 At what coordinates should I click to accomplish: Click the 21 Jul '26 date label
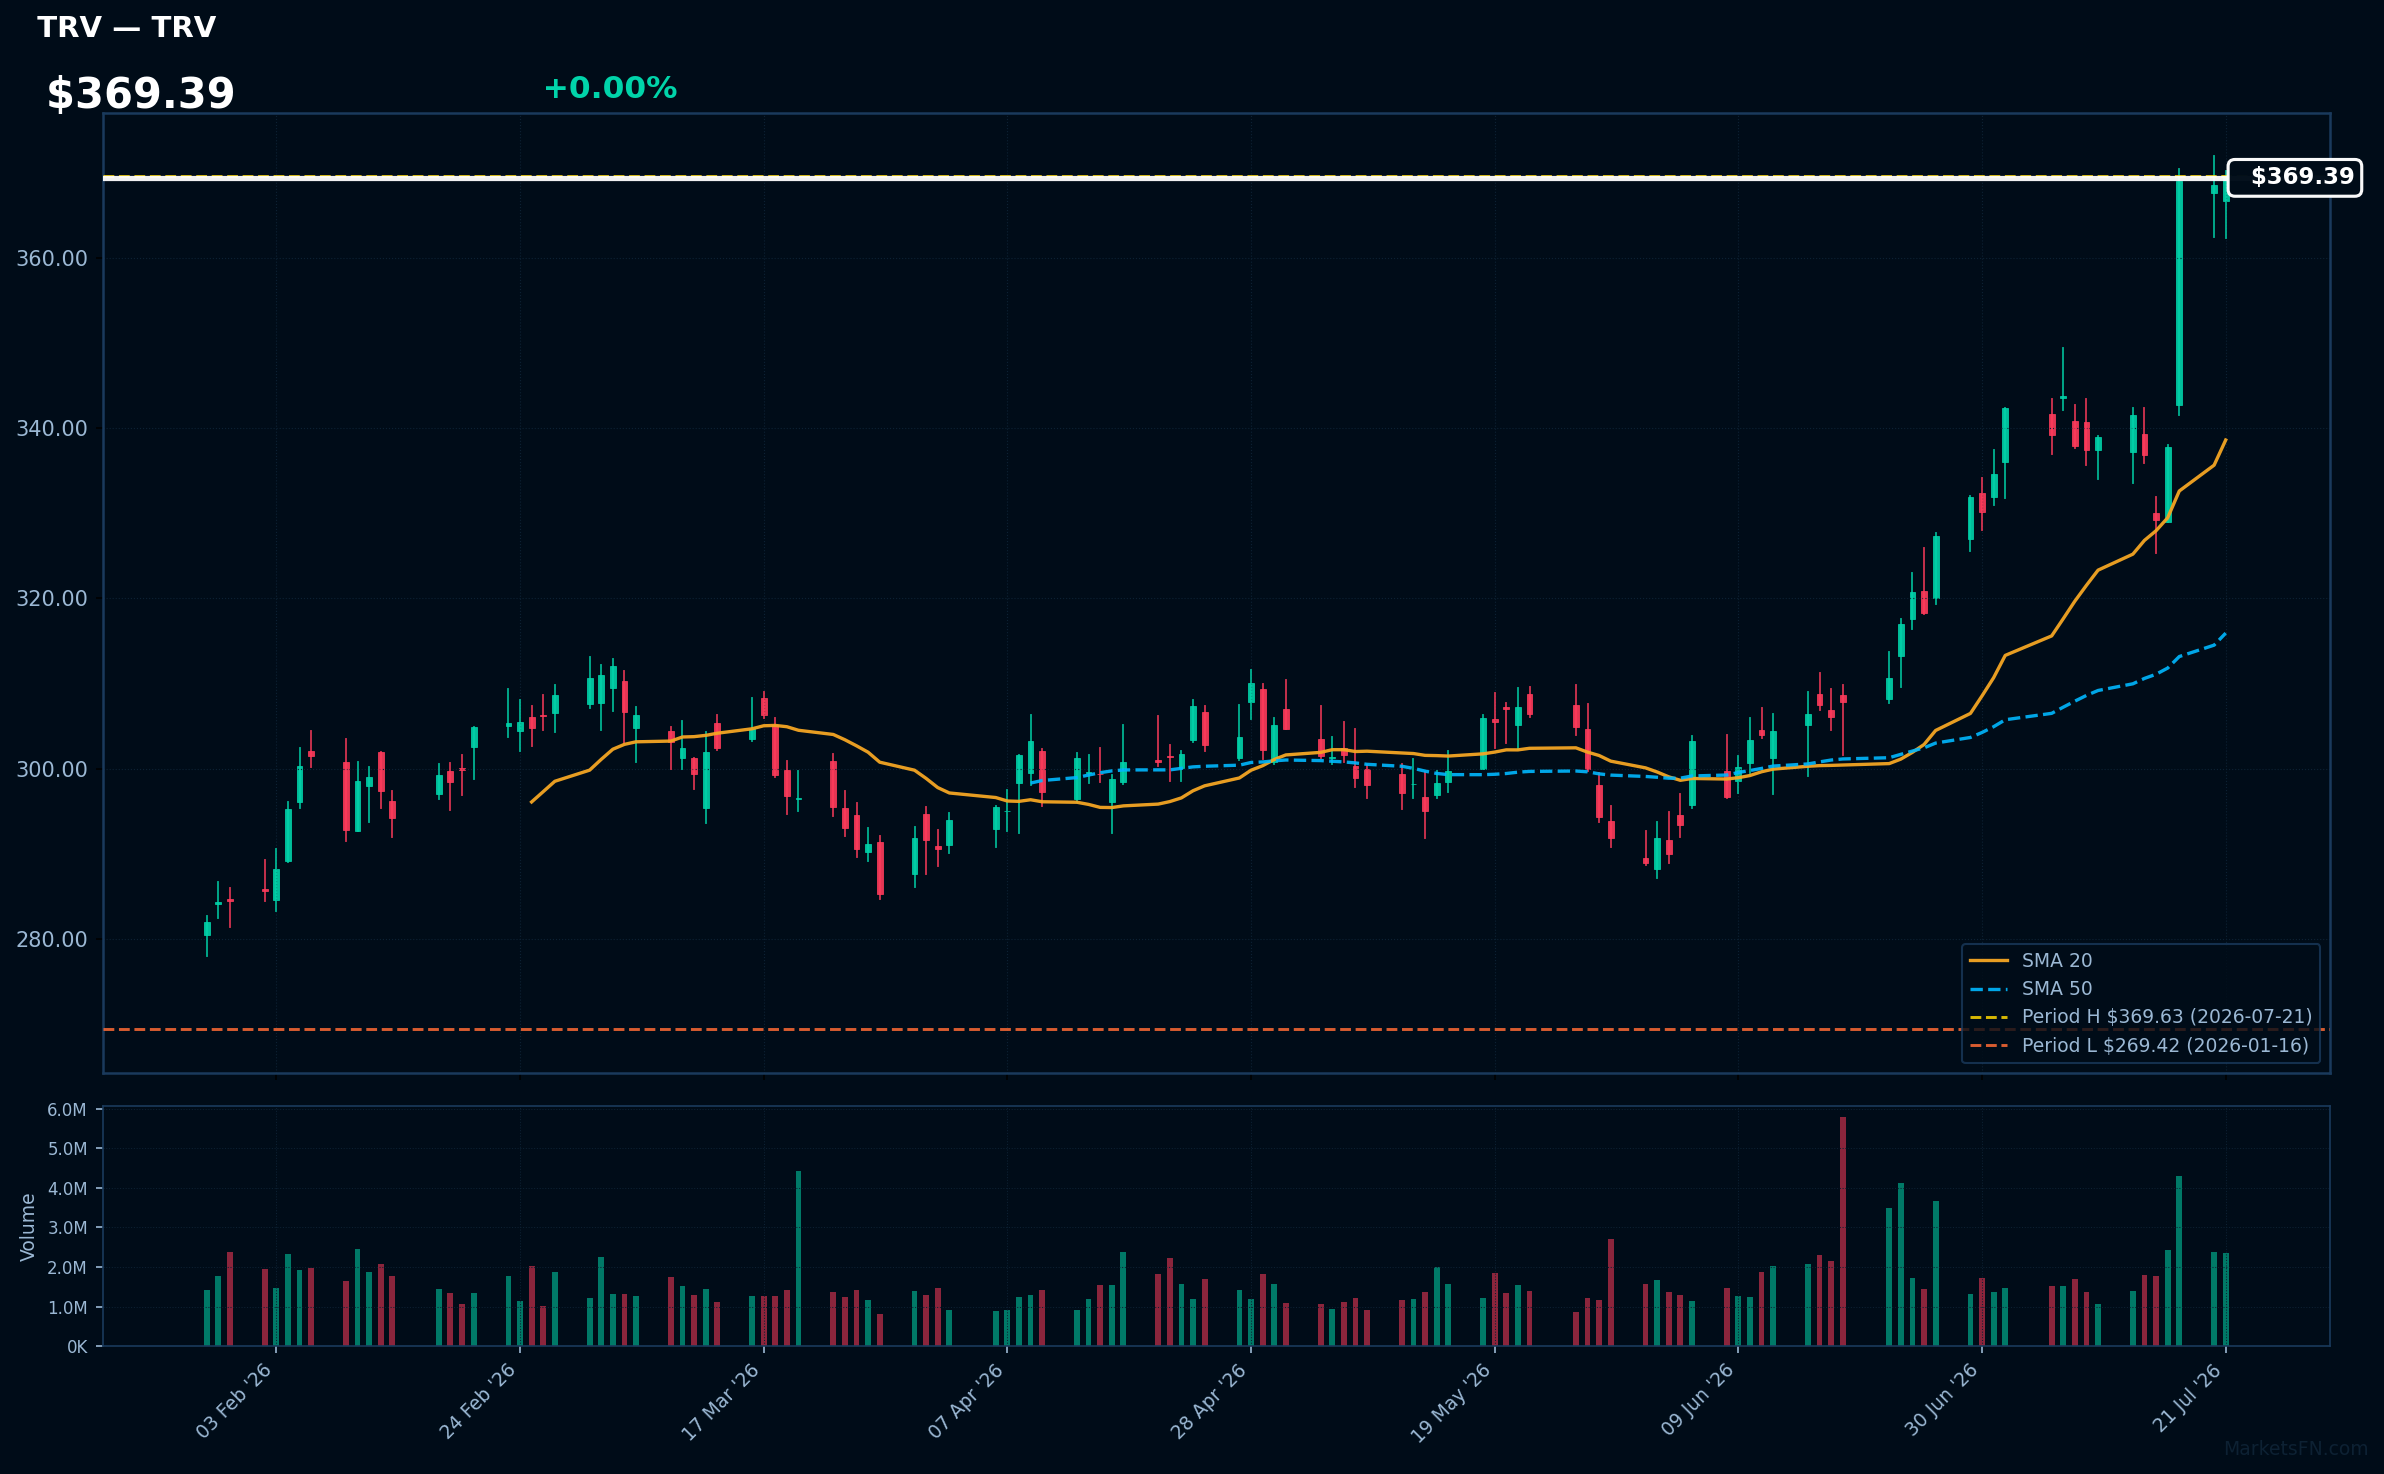click(2187, 1399)
